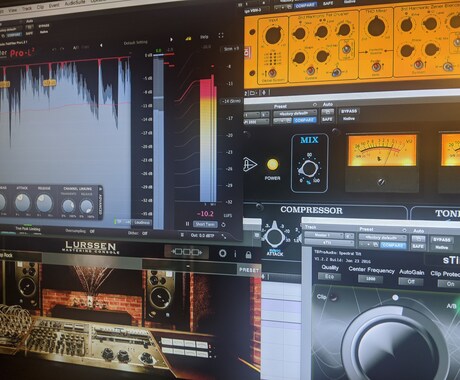Open the Default Setting preset list
The image size is (460, 380).
[x=136, y=43]
